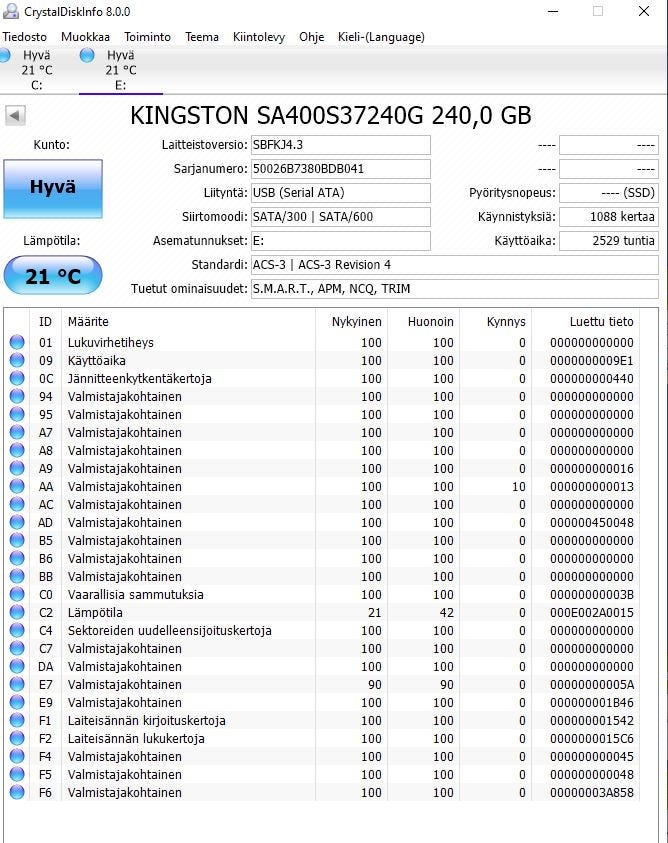The width and height of the screenshot is (668, 843).
Task: Click the status icon for ID BB
Action: (x=17, y=576)
